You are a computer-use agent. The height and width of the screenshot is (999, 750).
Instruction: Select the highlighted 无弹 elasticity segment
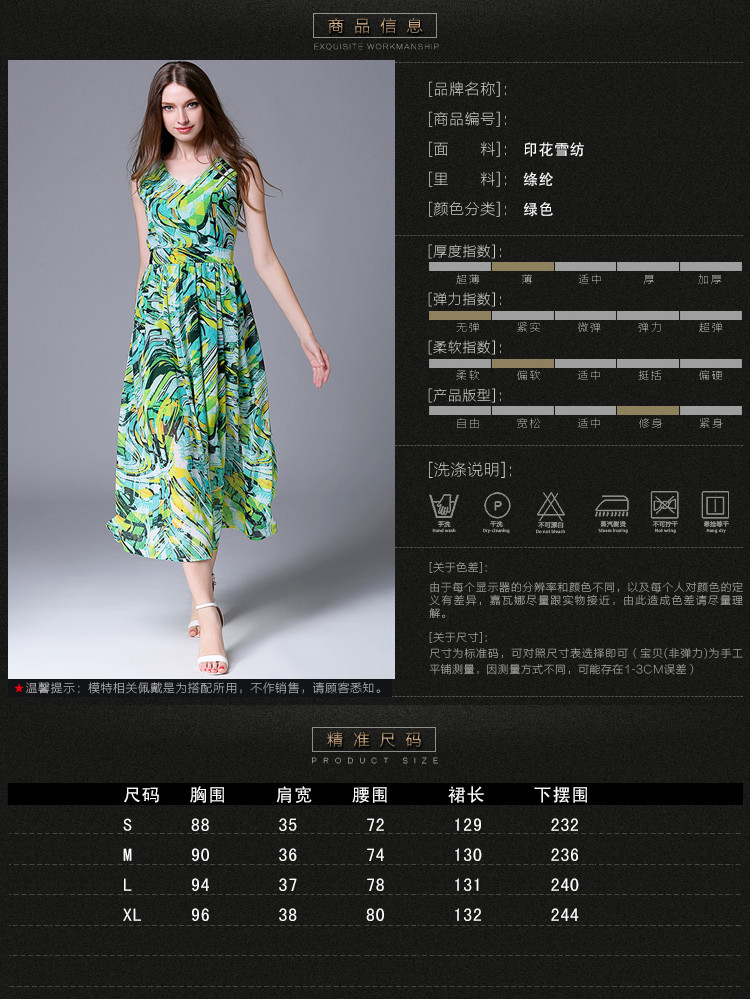point(459,315)
